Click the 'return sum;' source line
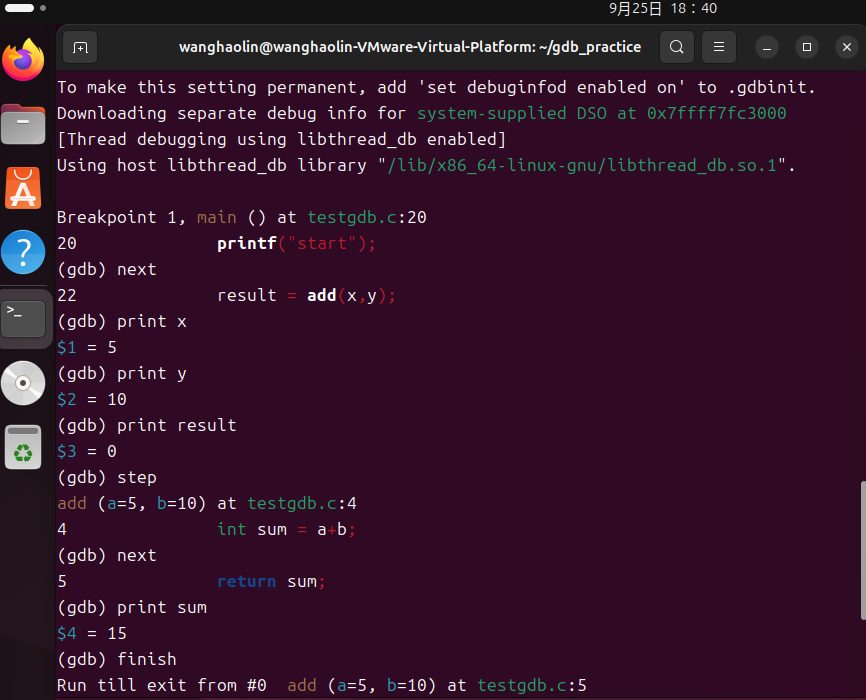This screenshot has width=866, height=700. [272, 581]
